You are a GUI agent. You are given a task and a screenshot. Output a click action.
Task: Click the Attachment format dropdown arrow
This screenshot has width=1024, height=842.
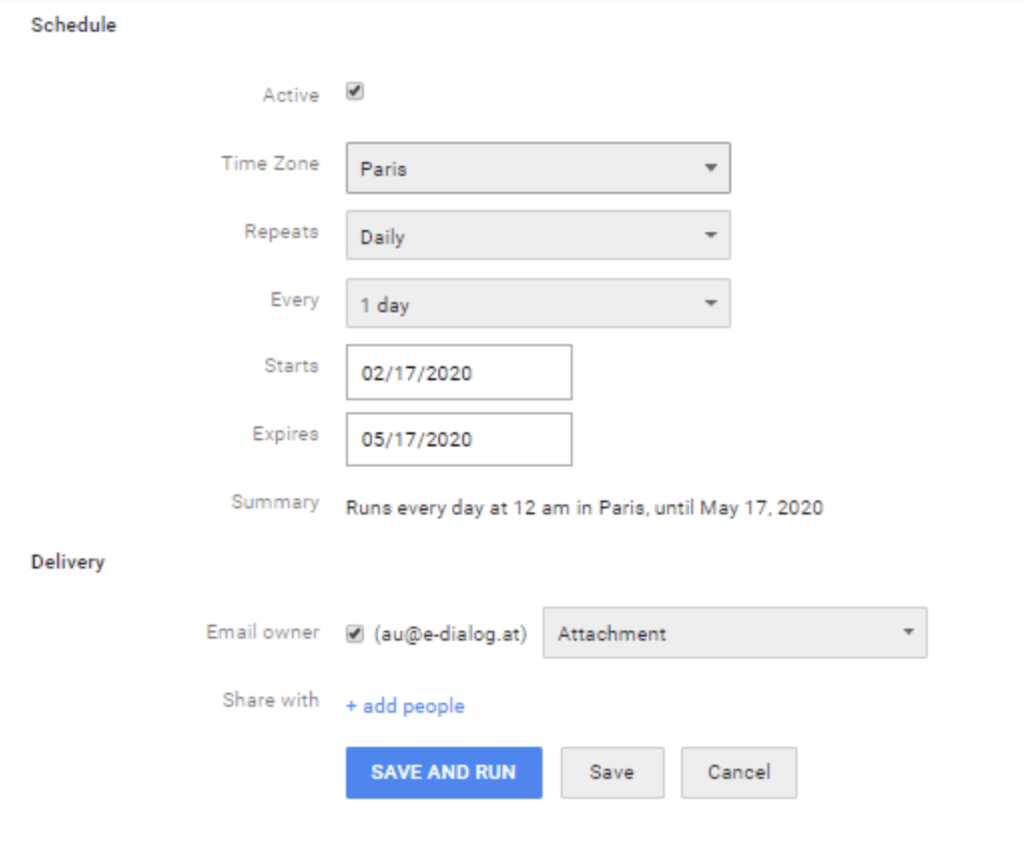tap(906, 632)
